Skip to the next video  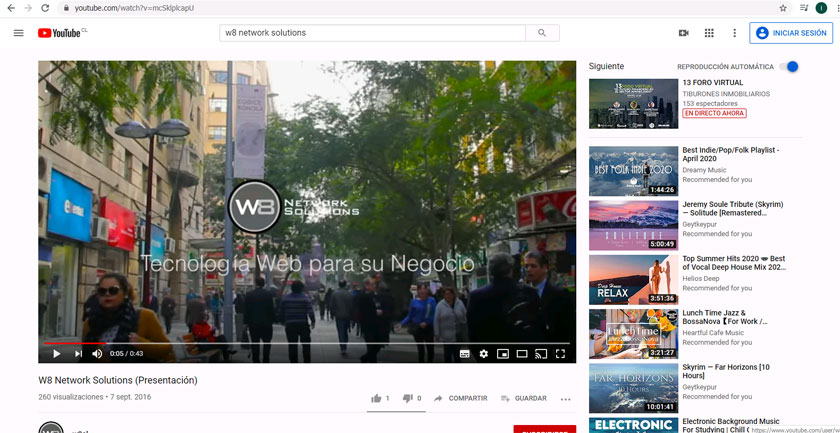point(78,354)
